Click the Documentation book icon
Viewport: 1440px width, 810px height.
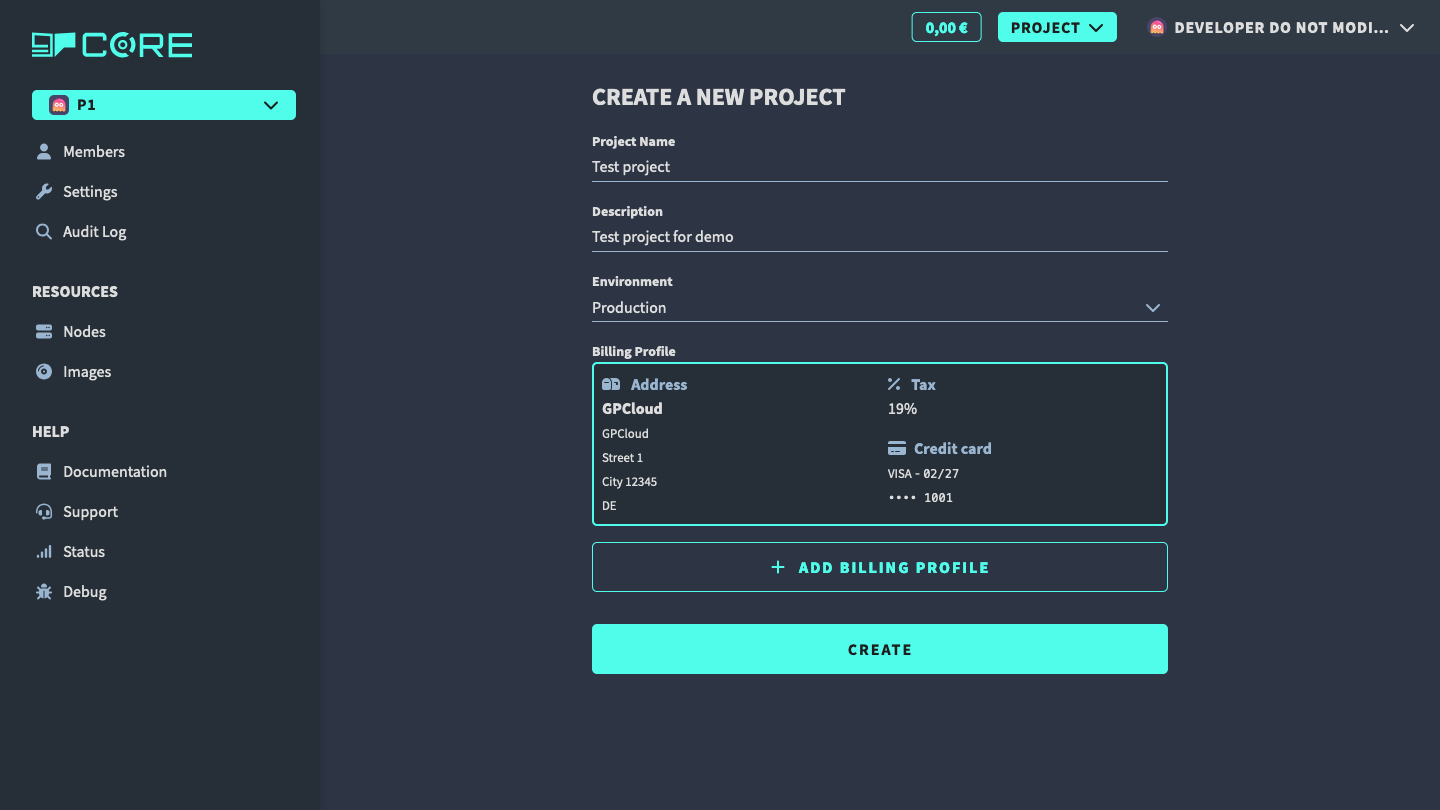point(44,472)
